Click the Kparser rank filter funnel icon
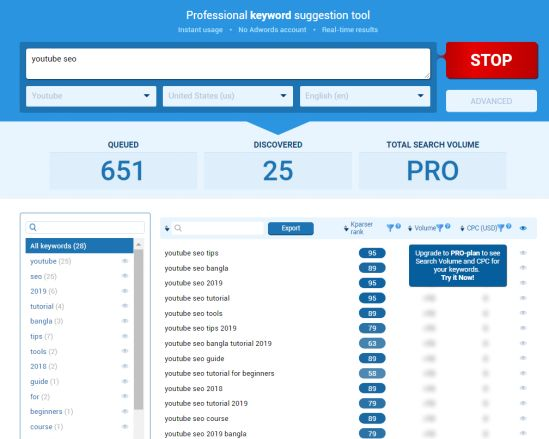 pos(390,228)
